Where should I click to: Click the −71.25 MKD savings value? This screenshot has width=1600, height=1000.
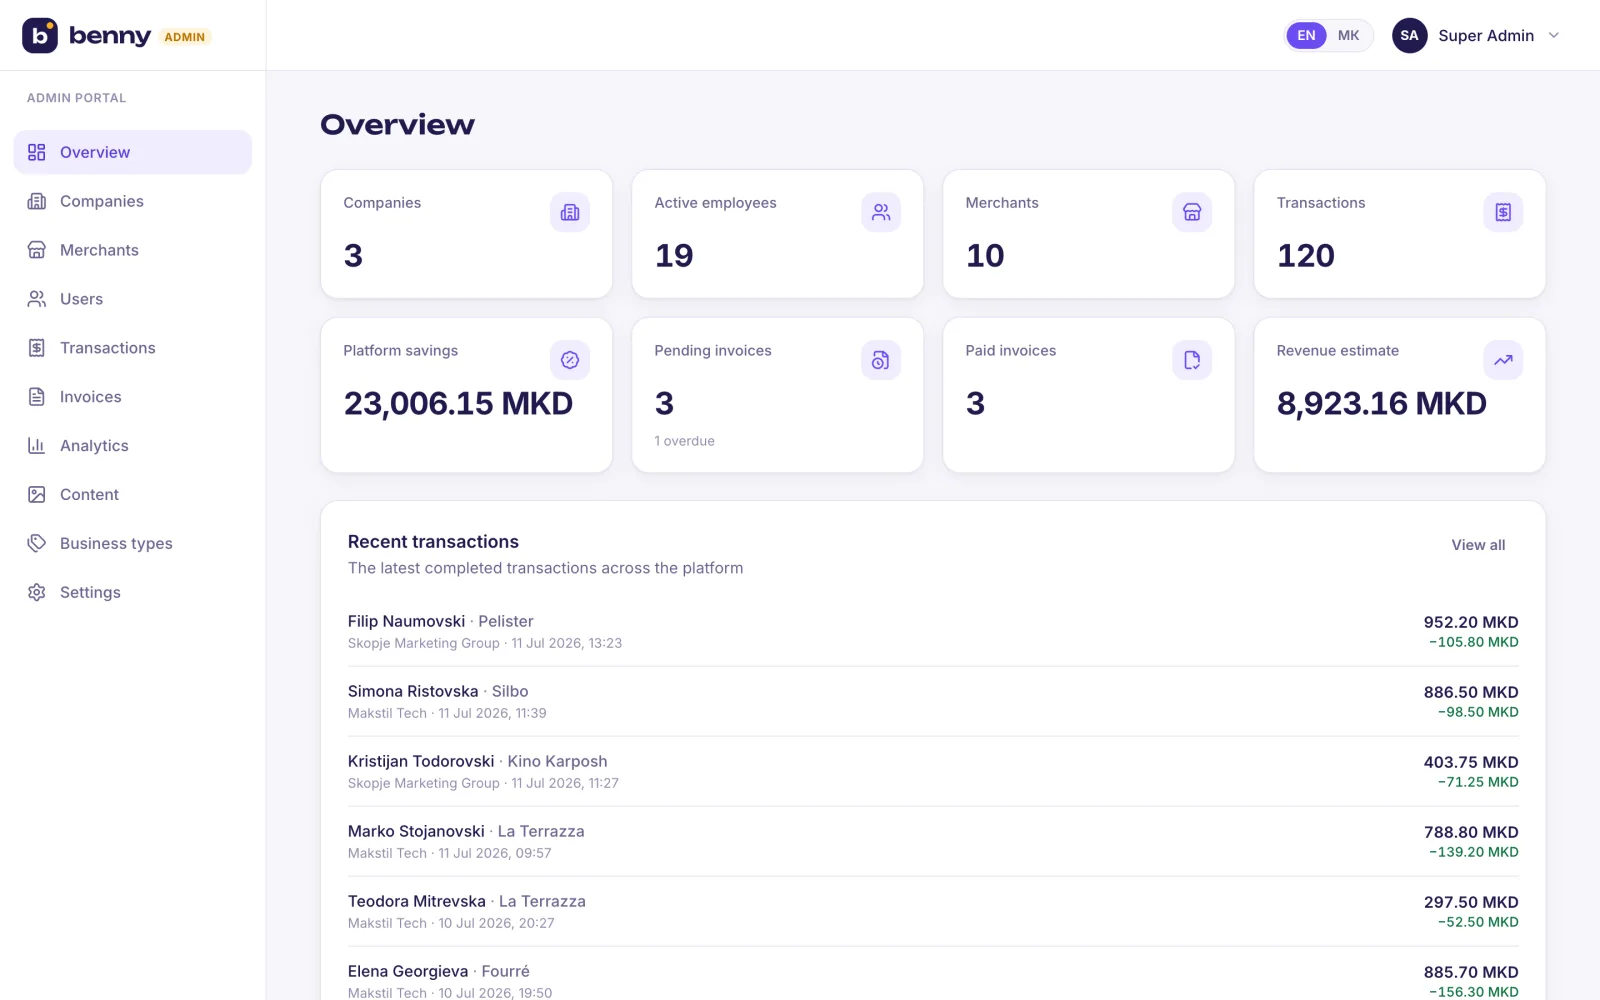tap(1478, 782)
